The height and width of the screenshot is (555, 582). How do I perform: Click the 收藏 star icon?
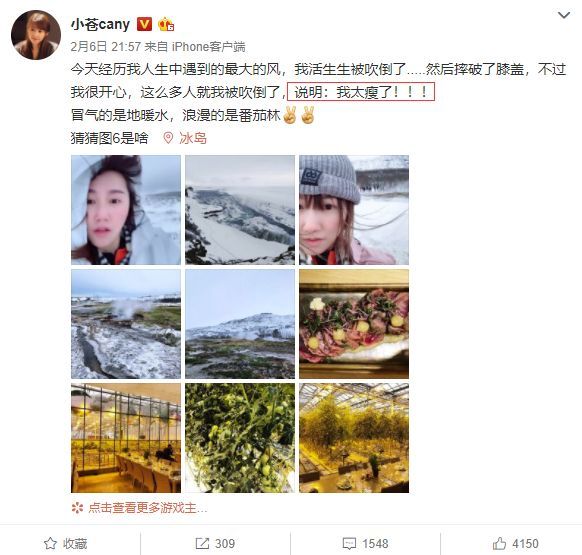(x=50, y=543)
